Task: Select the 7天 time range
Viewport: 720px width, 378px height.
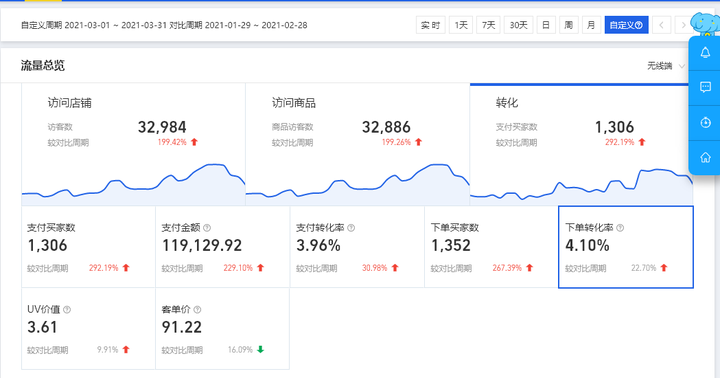Action: tap(488, 25)
